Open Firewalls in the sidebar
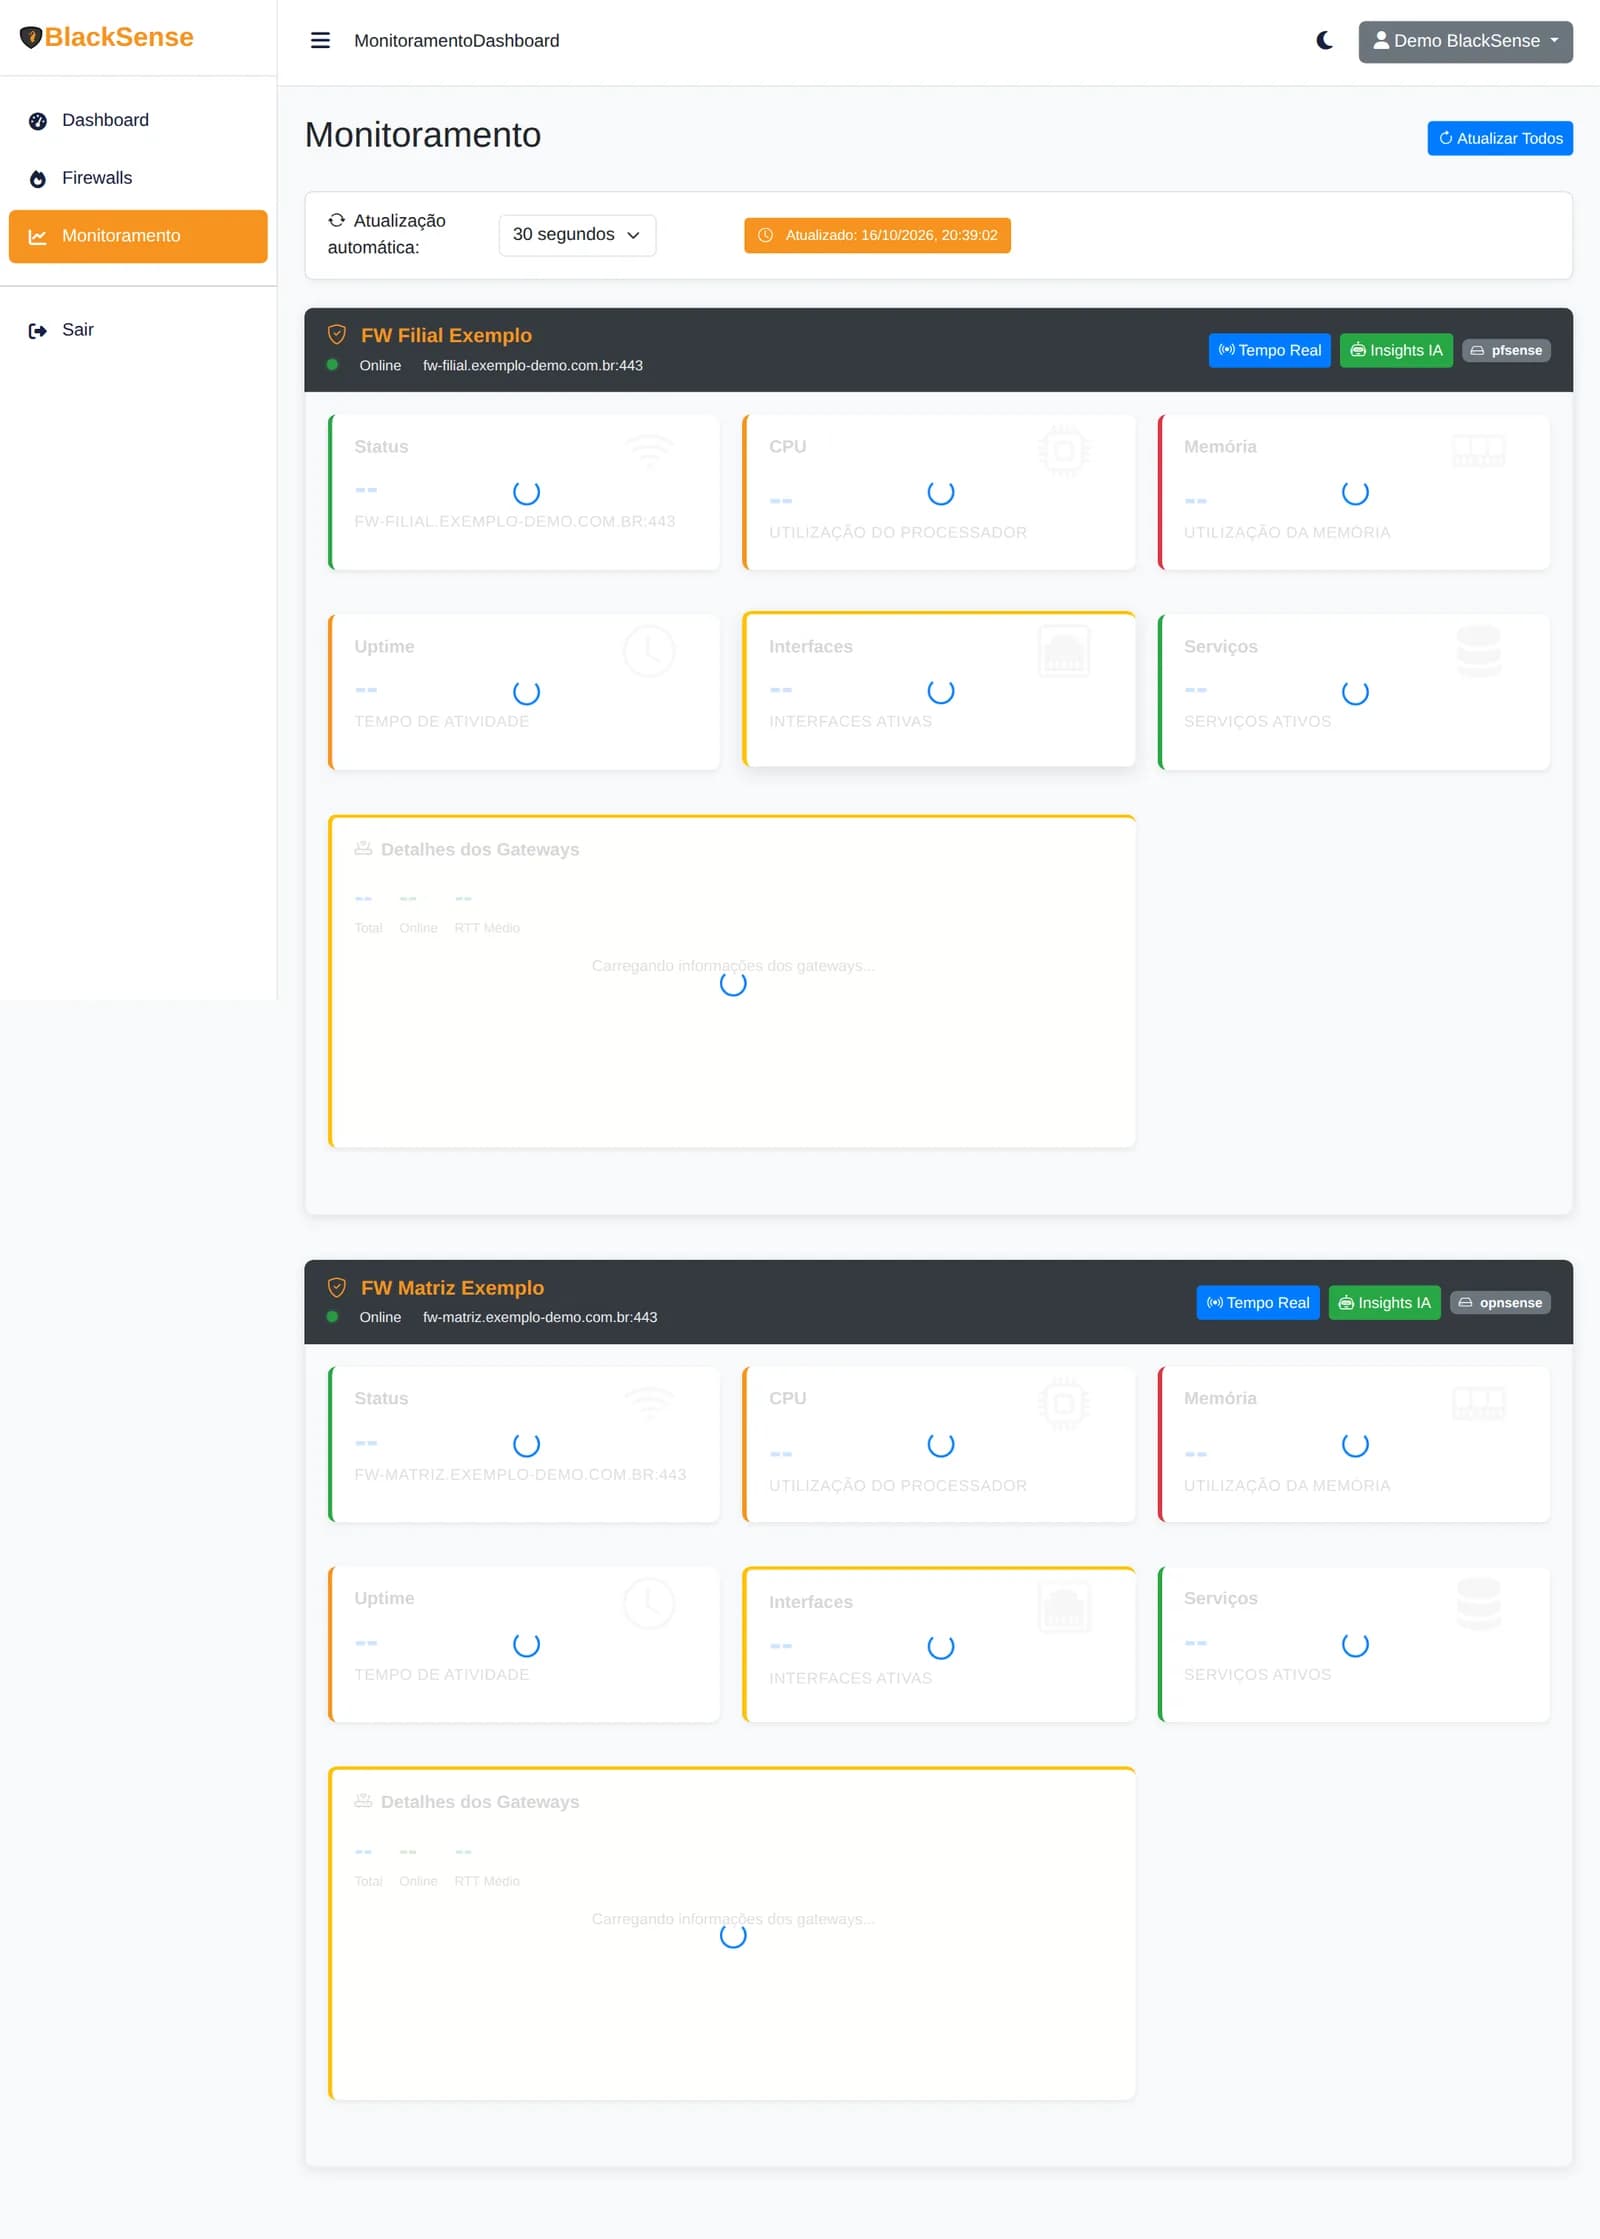 click(x=138, y=178)
